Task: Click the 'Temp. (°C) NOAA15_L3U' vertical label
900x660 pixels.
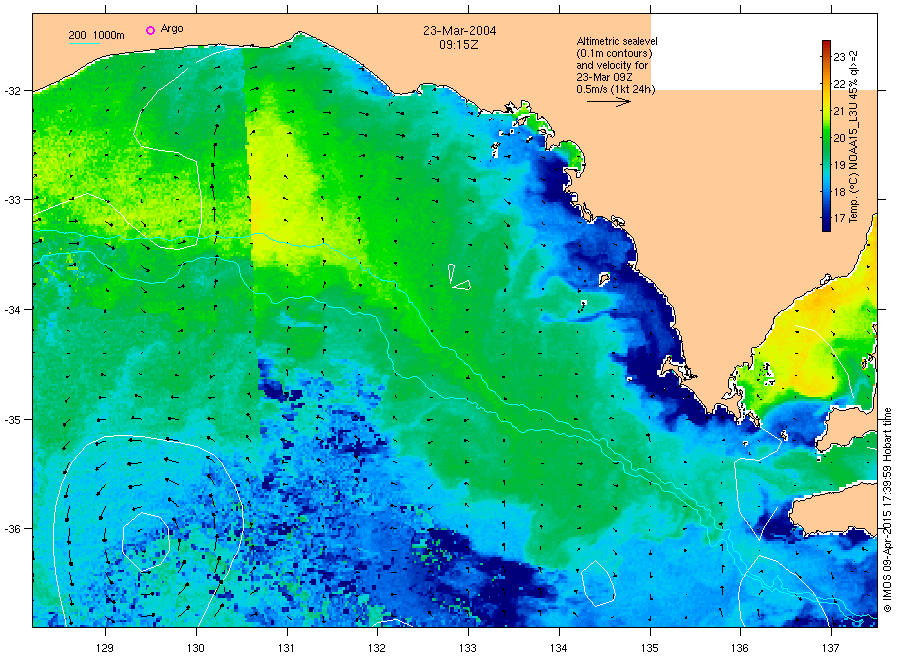Action: (854, 137)
